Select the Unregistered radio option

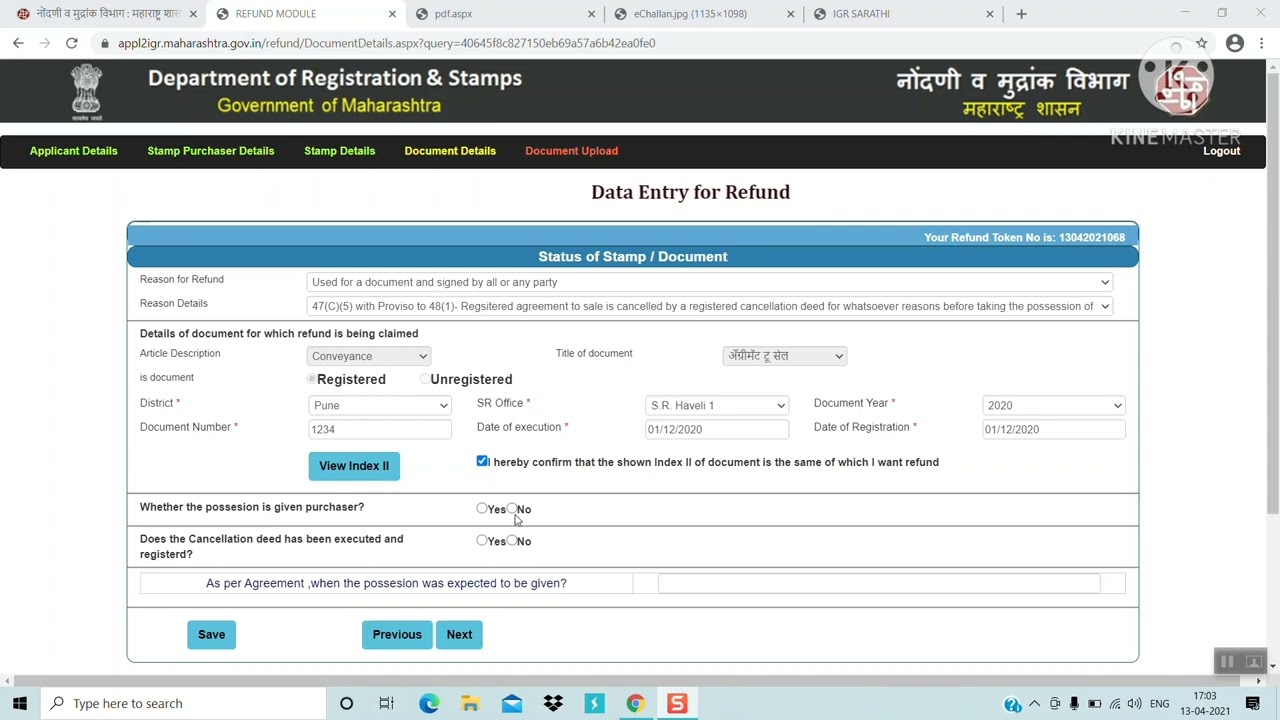(x=425, y=379)
